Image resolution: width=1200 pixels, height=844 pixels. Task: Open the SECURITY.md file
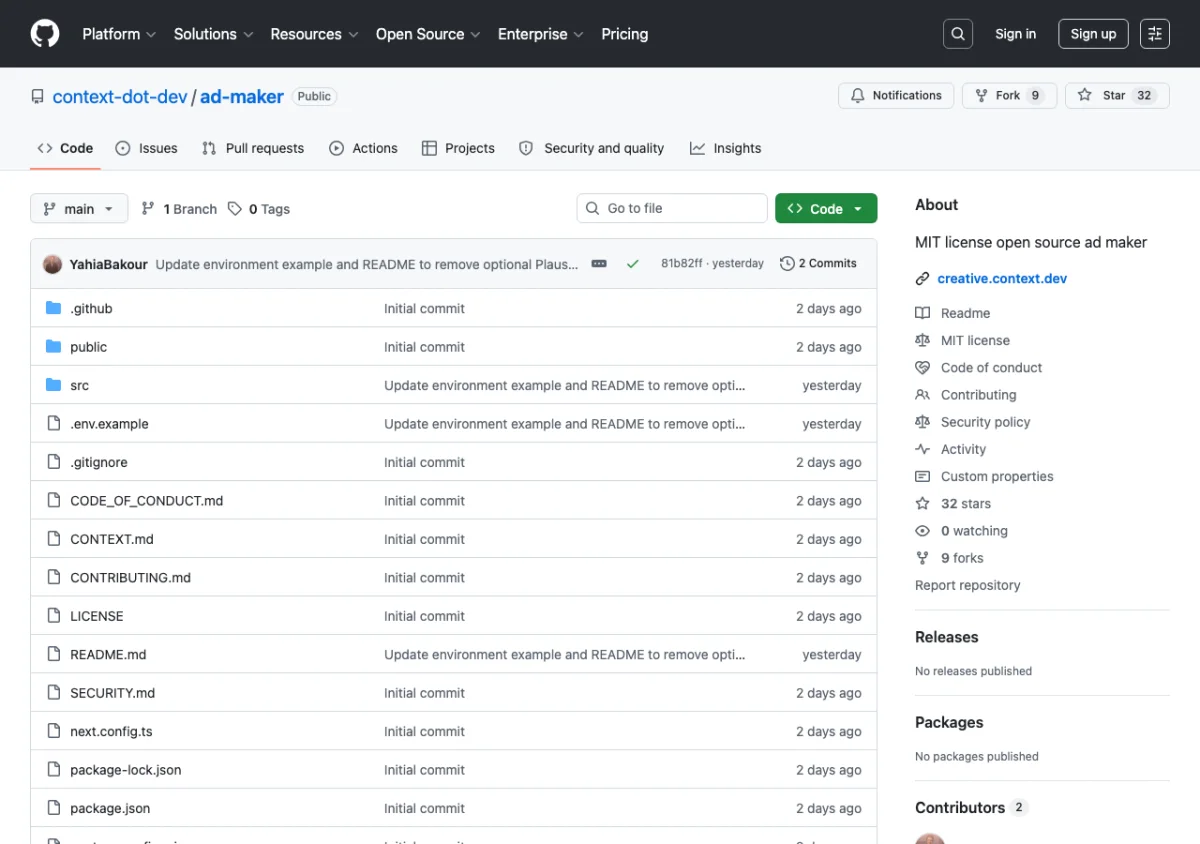112,693
